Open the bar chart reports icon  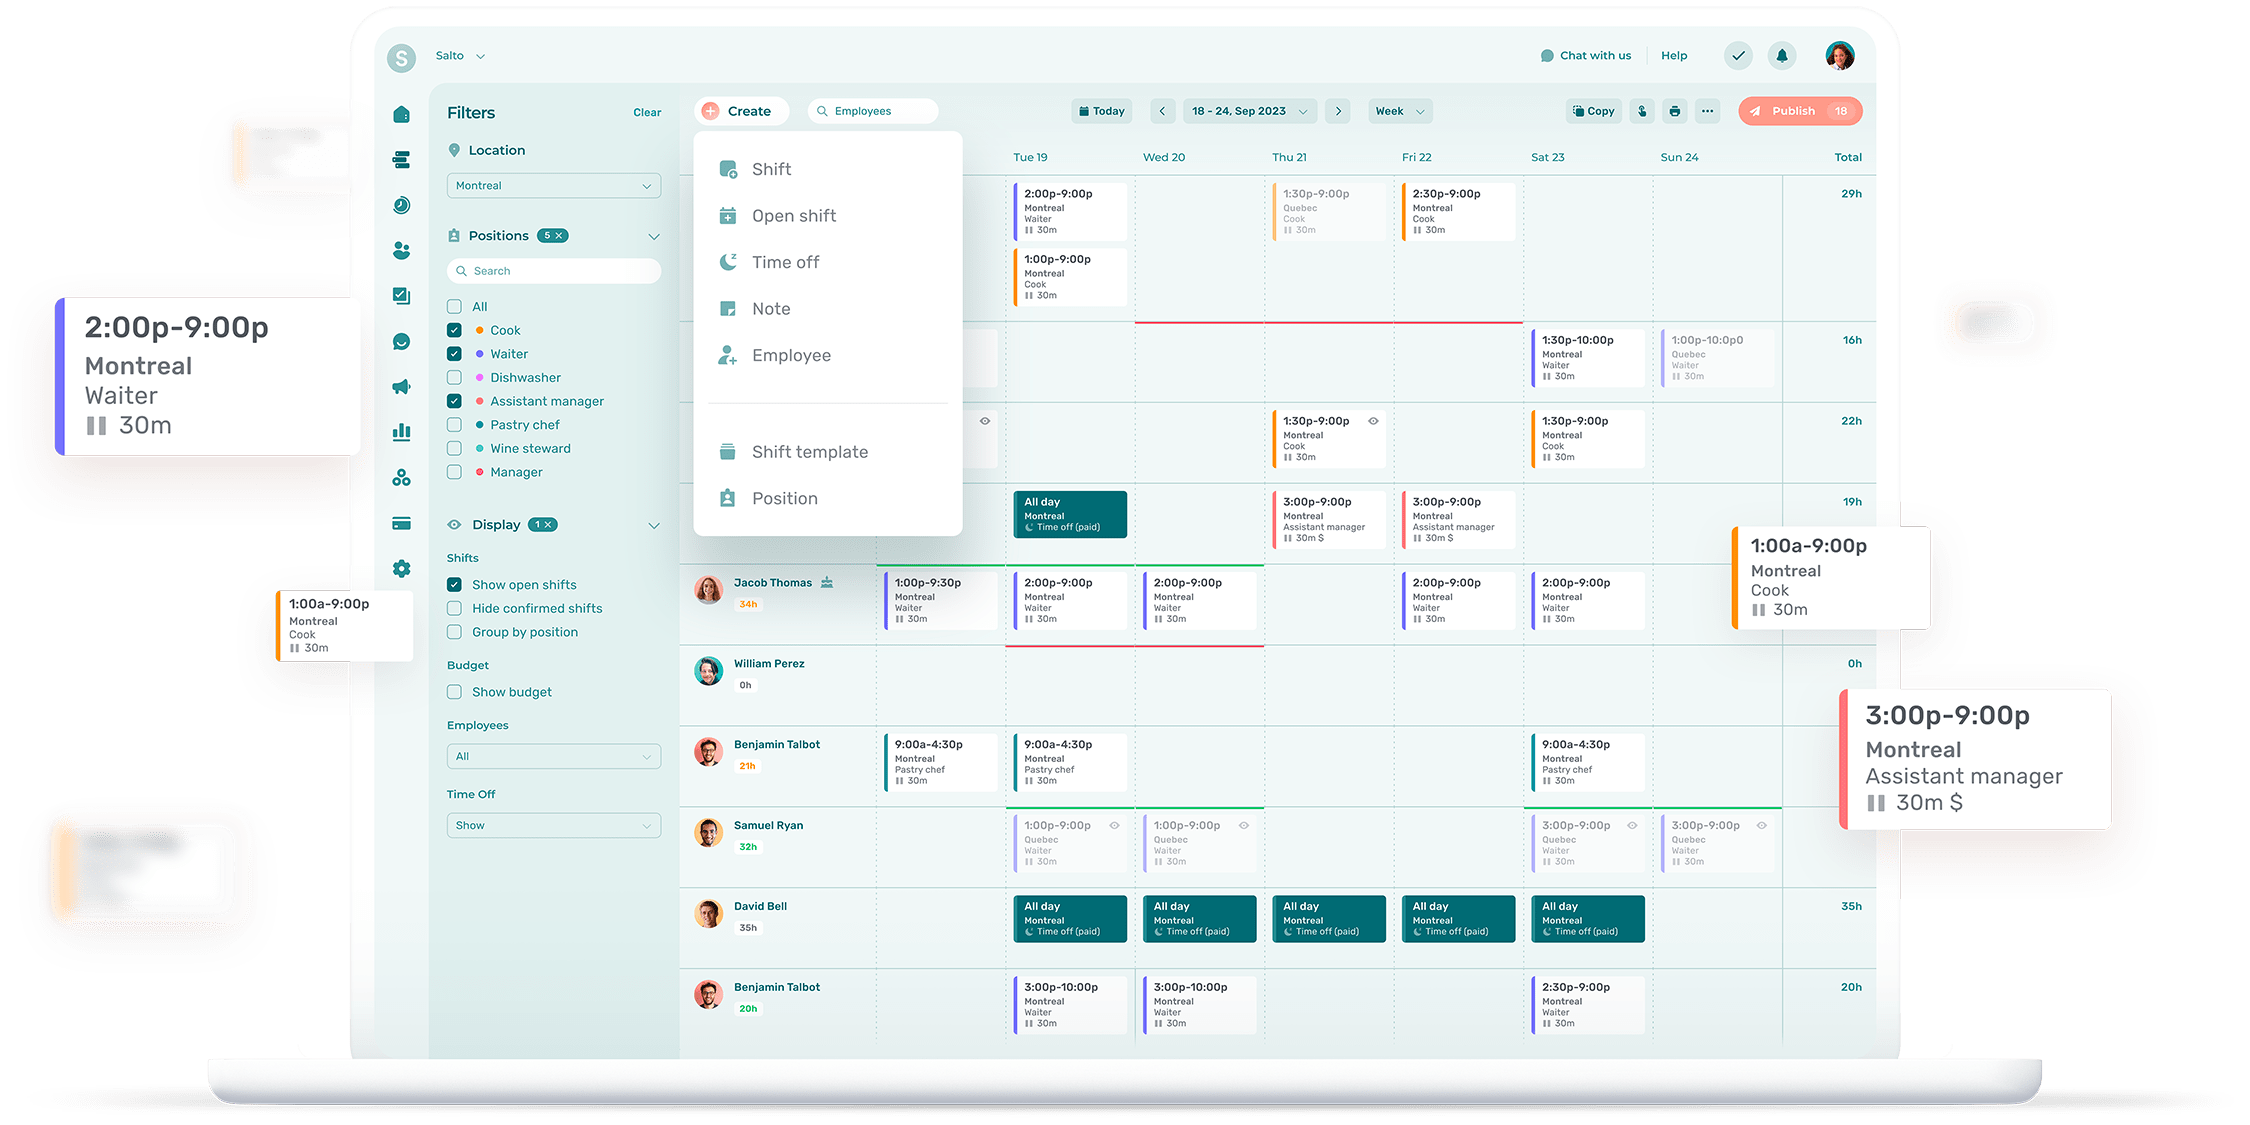click(401, 431)
